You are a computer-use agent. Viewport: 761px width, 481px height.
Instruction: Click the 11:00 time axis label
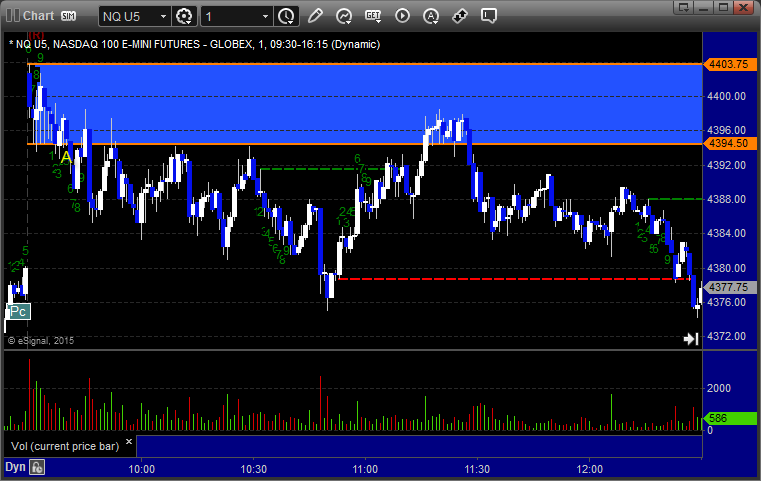click(365, 469)
